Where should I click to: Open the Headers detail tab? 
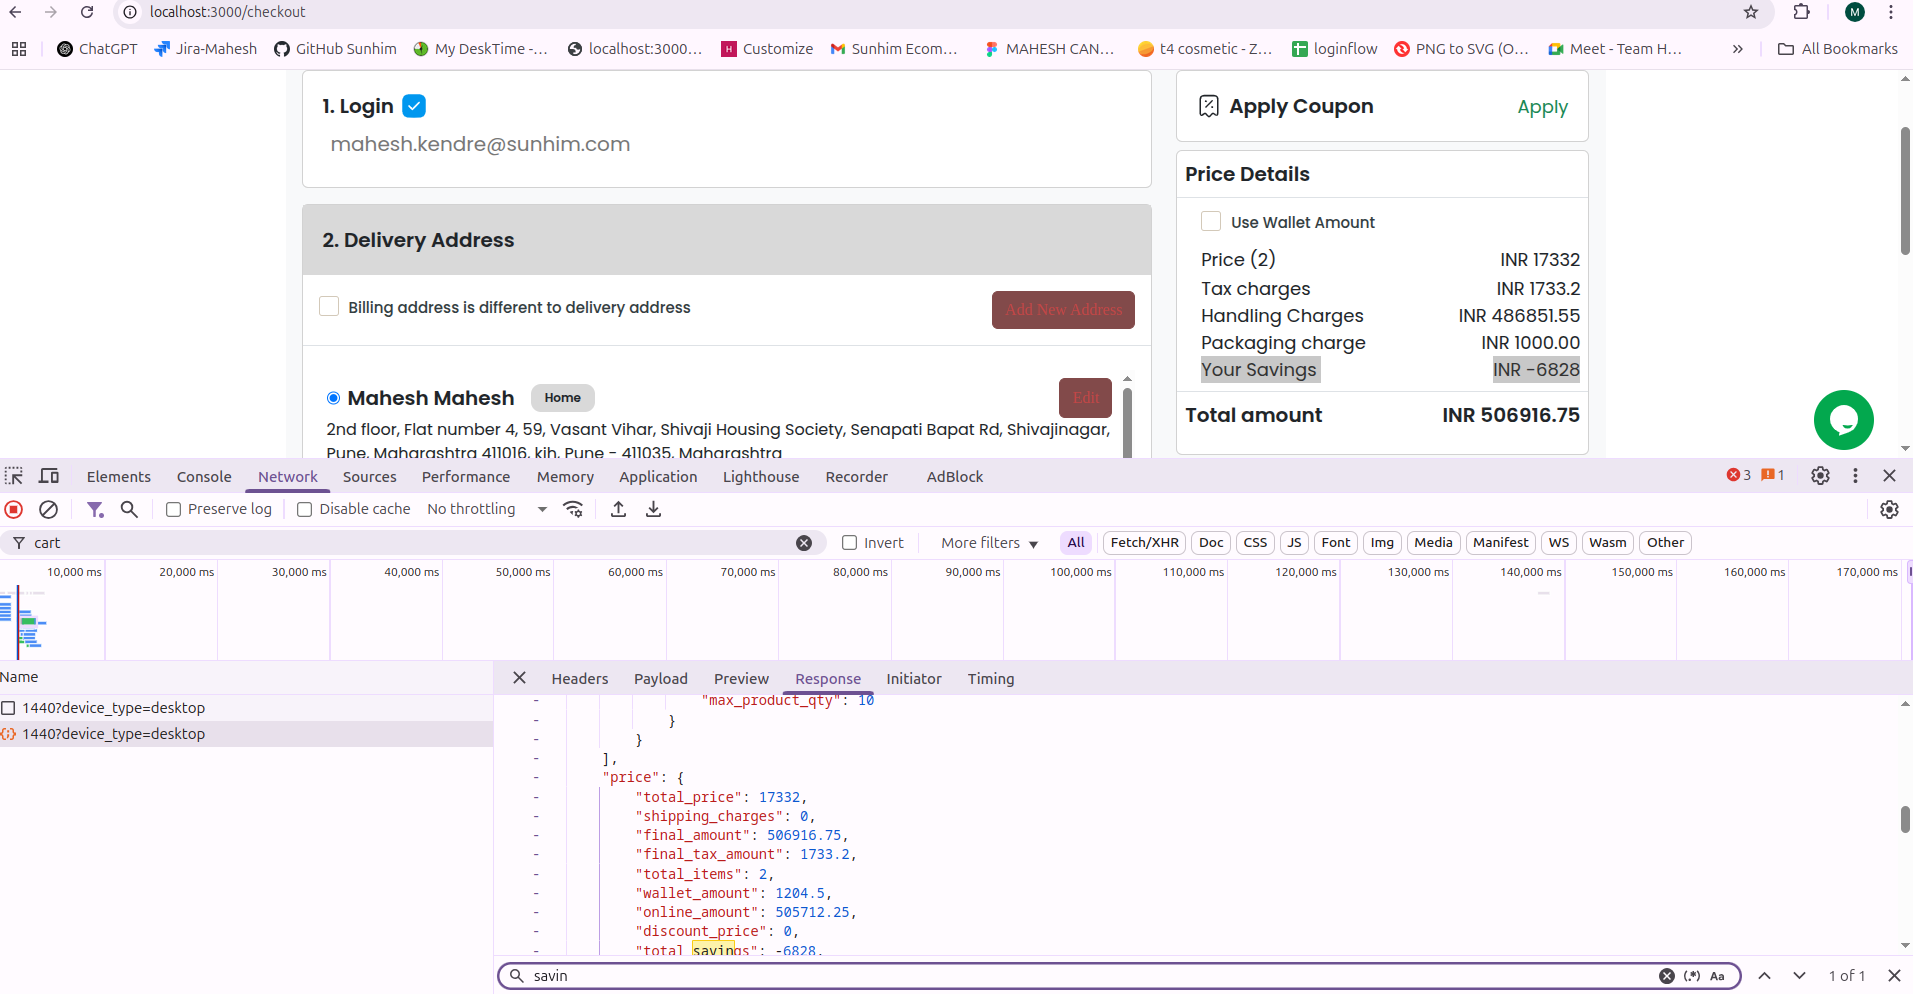point(580,678)
